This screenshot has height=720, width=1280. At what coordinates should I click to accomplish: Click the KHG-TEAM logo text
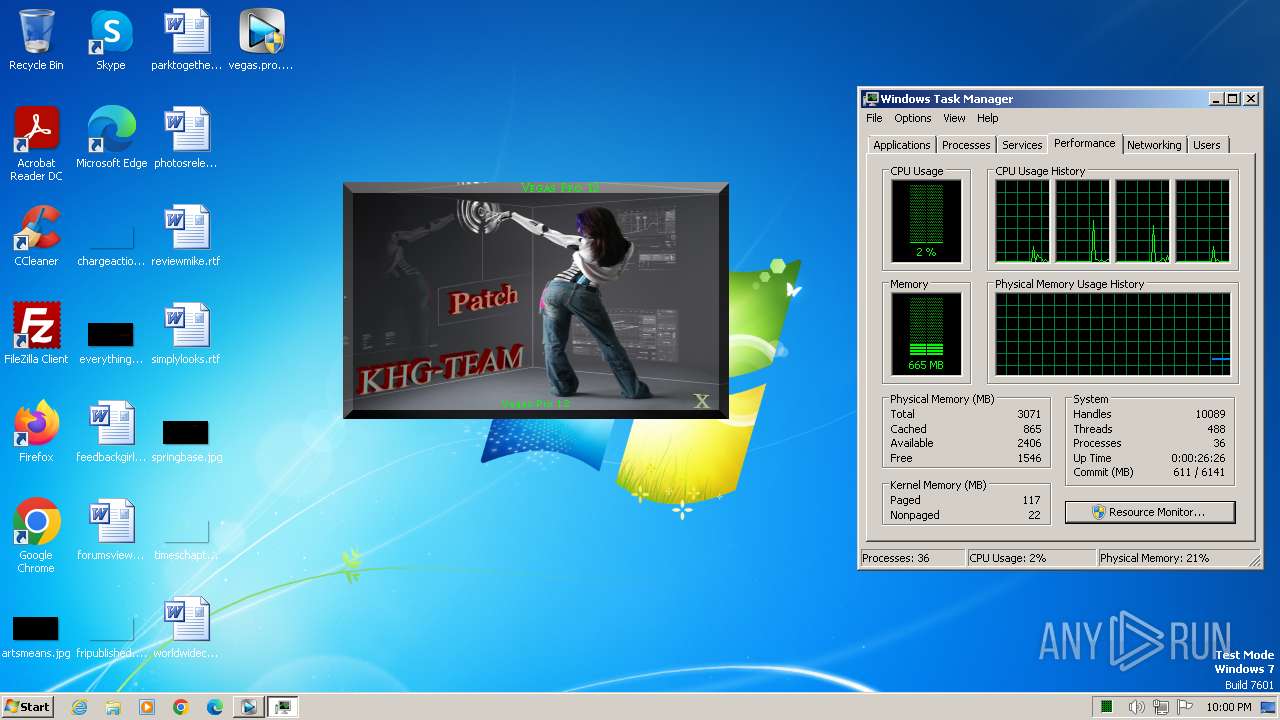click(x=440, y=369)
